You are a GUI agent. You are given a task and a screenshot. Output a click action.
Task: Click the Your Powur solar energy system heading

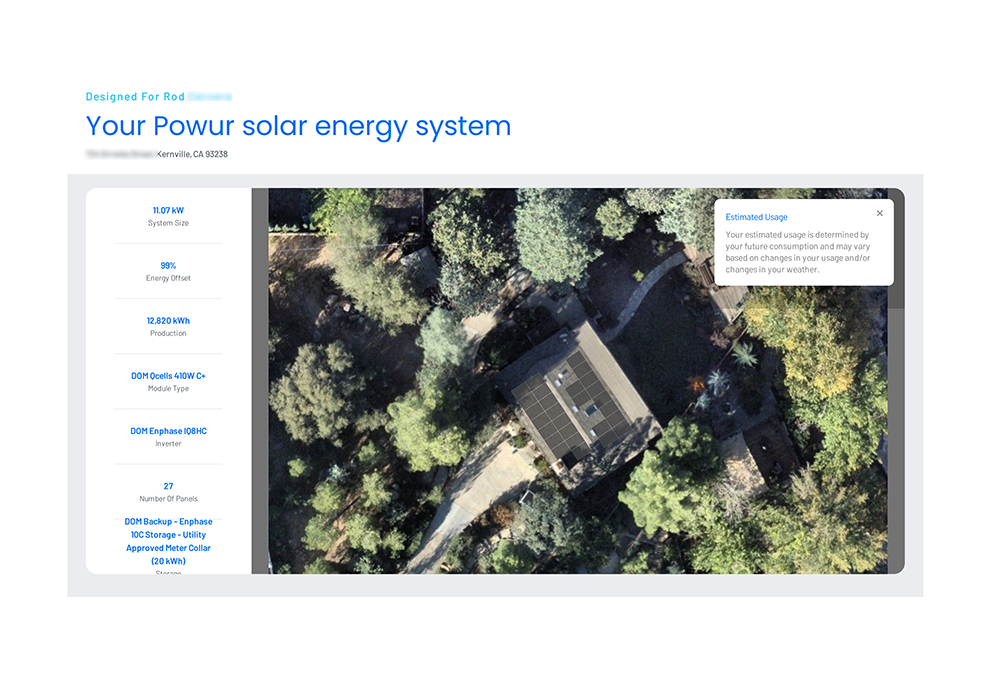tap(298, 127)
